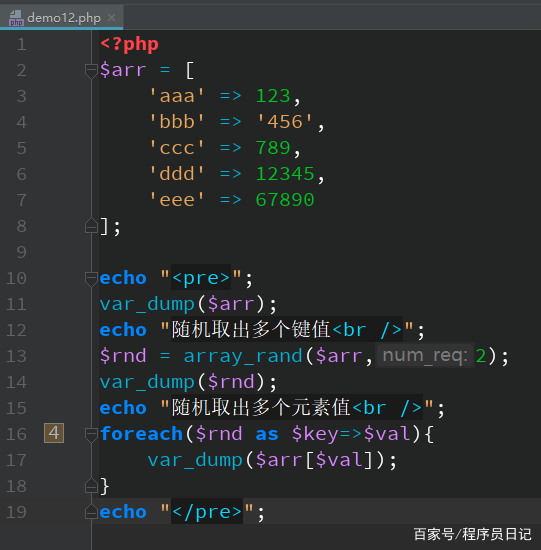Click the </pre> string on line 19

click(x=207, y=512)
